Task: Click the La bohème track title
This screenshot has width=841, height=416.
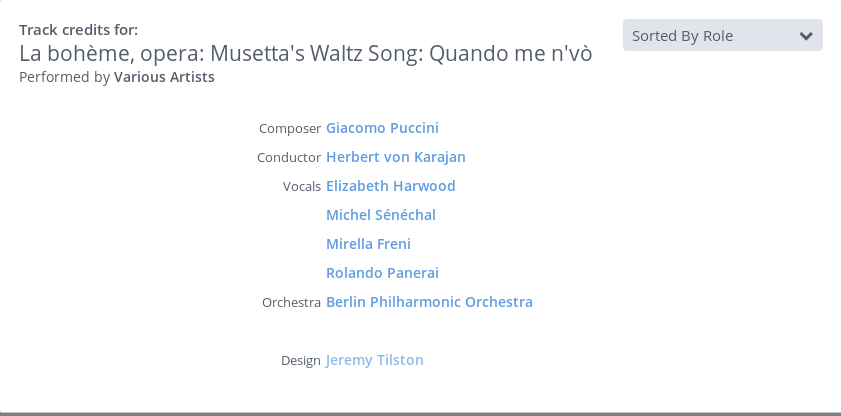Action: 306,54
